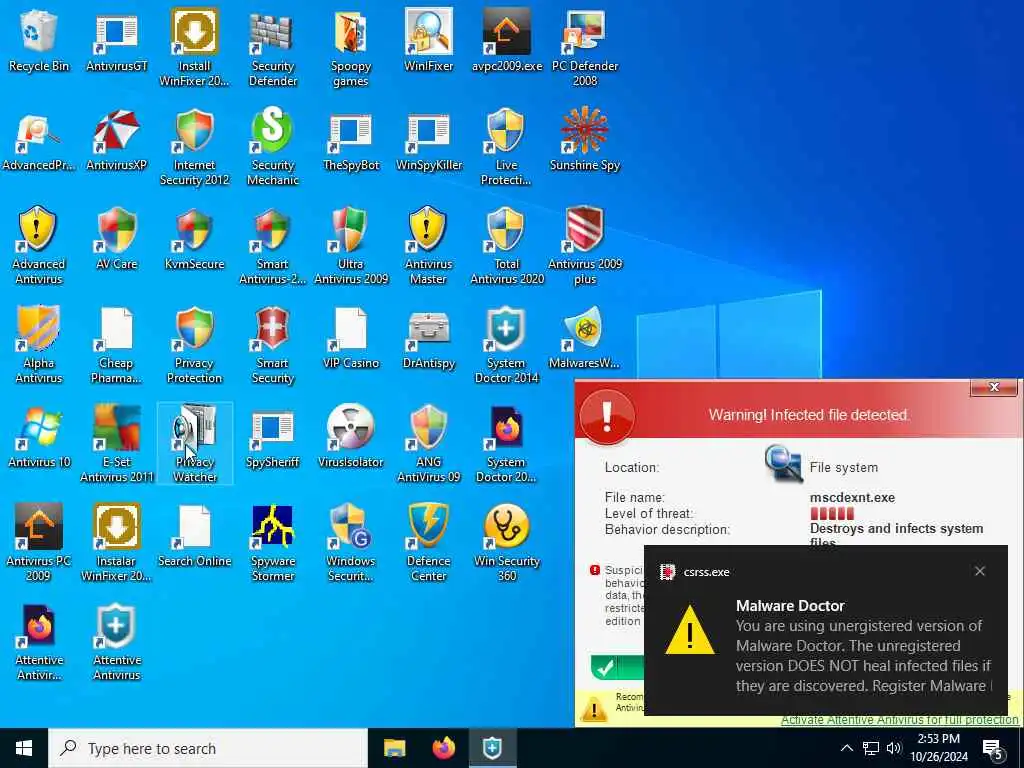Click the level of threat red bar

832,513
